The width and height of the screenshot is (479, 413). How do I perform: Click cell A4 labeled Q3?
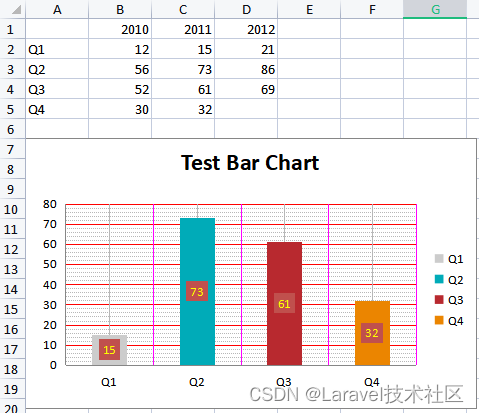tap(57, 89)
